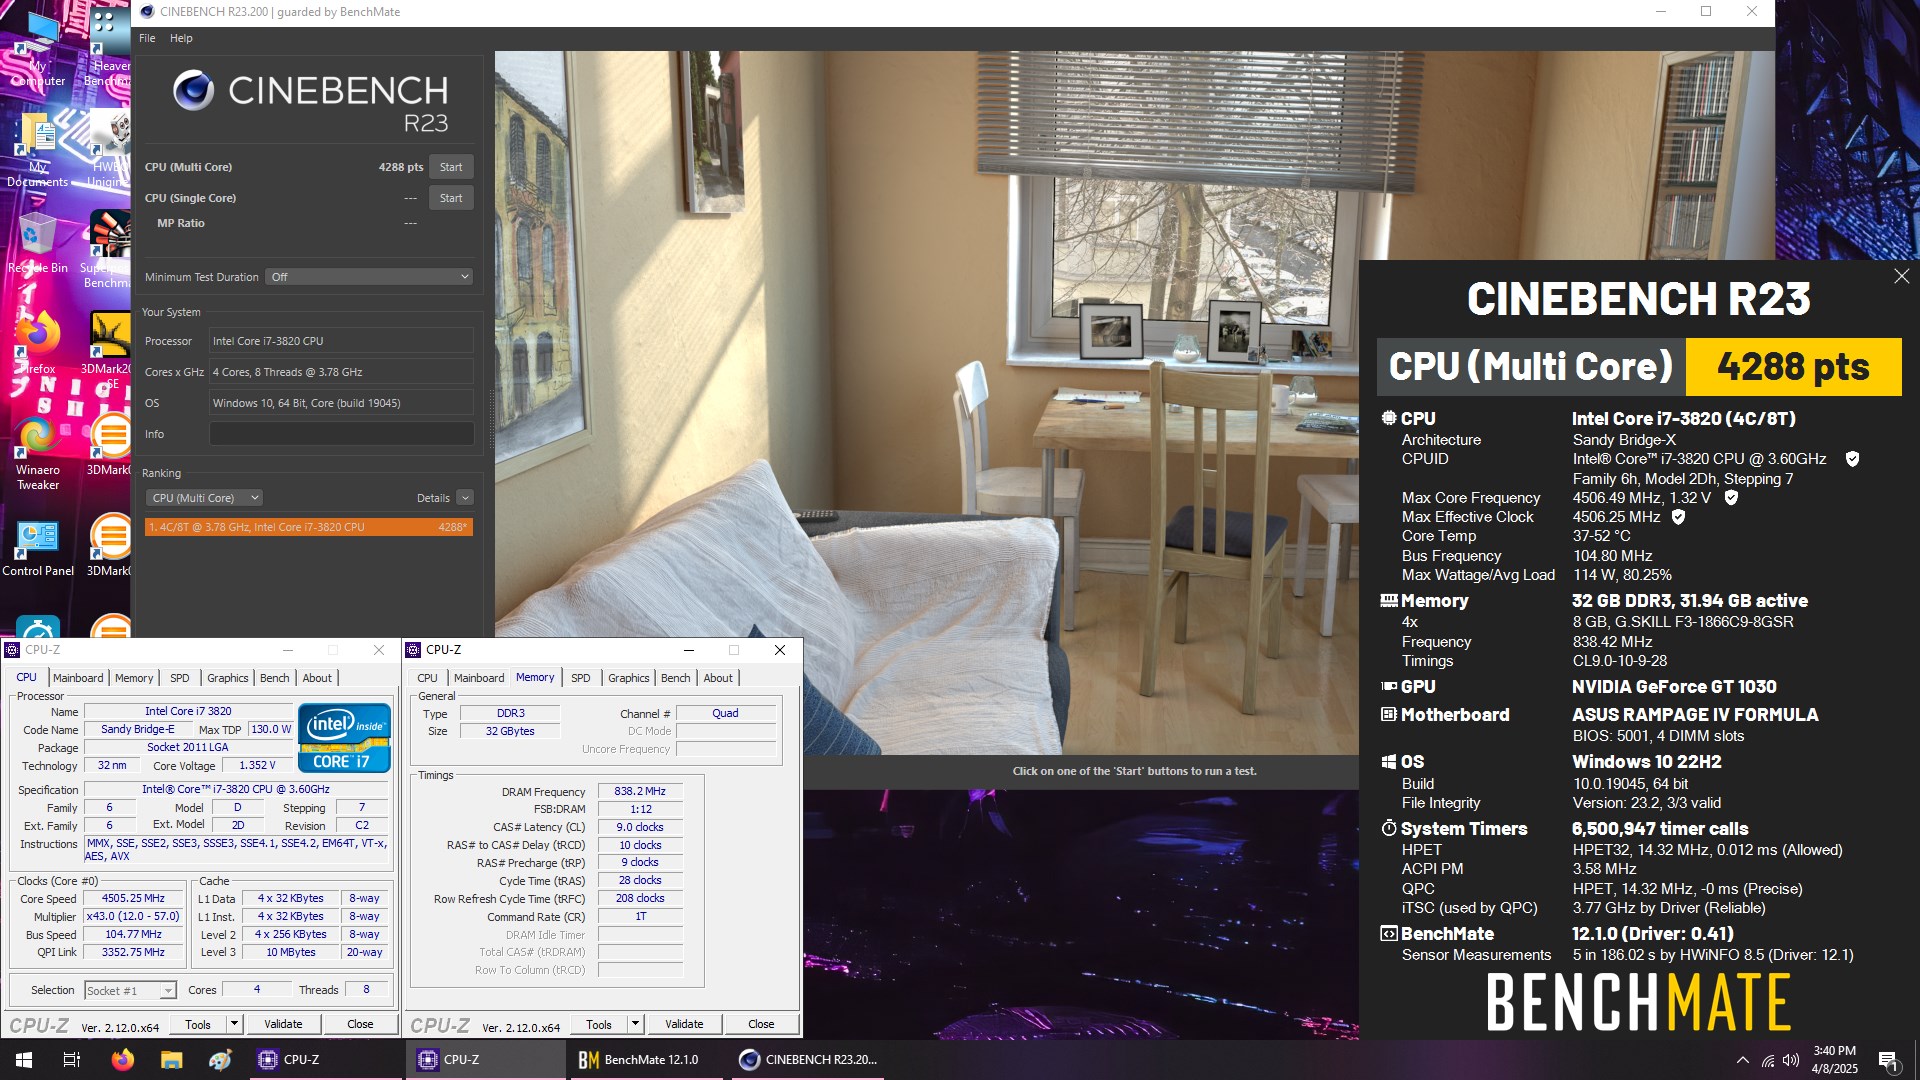Image resolution: width=1920 pixels, height=1080 pixels.
Task: Click the Intel Core i7 logo in CPU-Z
Action: click(345, 738)
